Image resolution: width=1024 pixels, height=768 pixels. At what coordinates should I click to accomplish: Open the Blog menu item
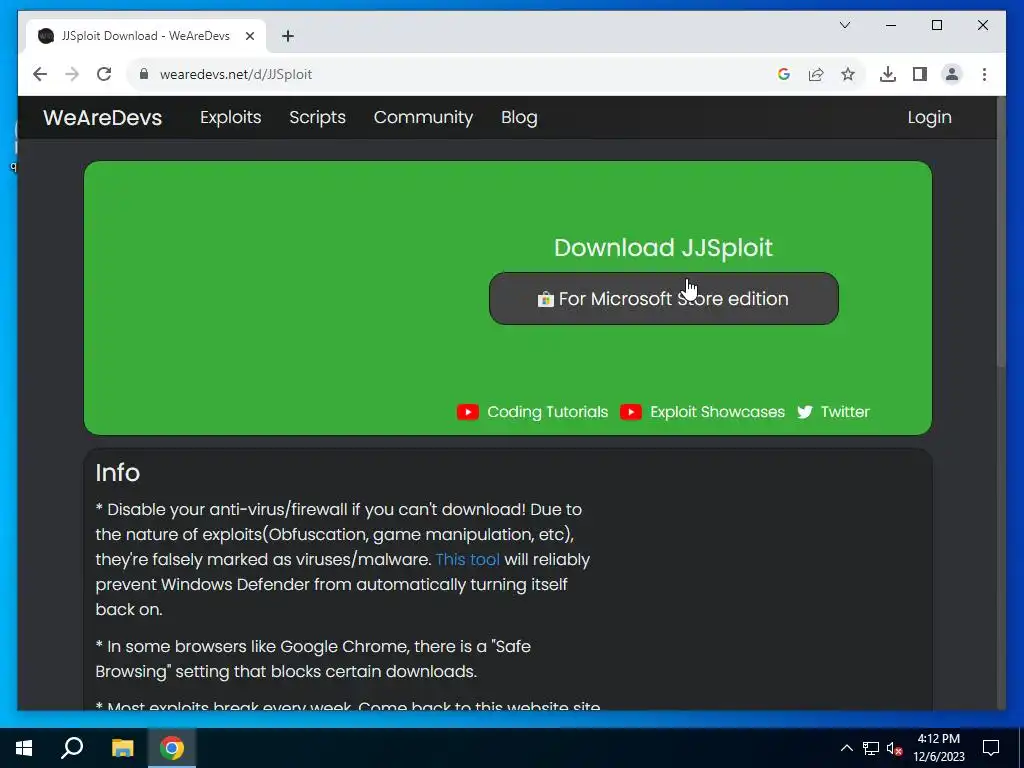coord(519,118)
